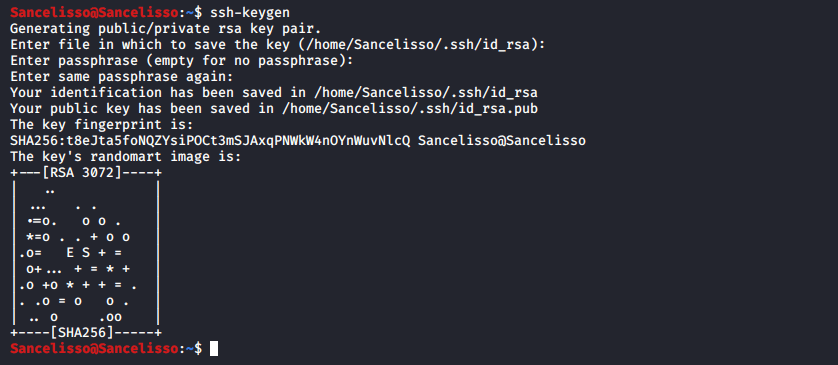Click Sancelisso@Sancelisso comment after the fingerprint
This screenshot has height=365, width=838.
tap(502, 141)
